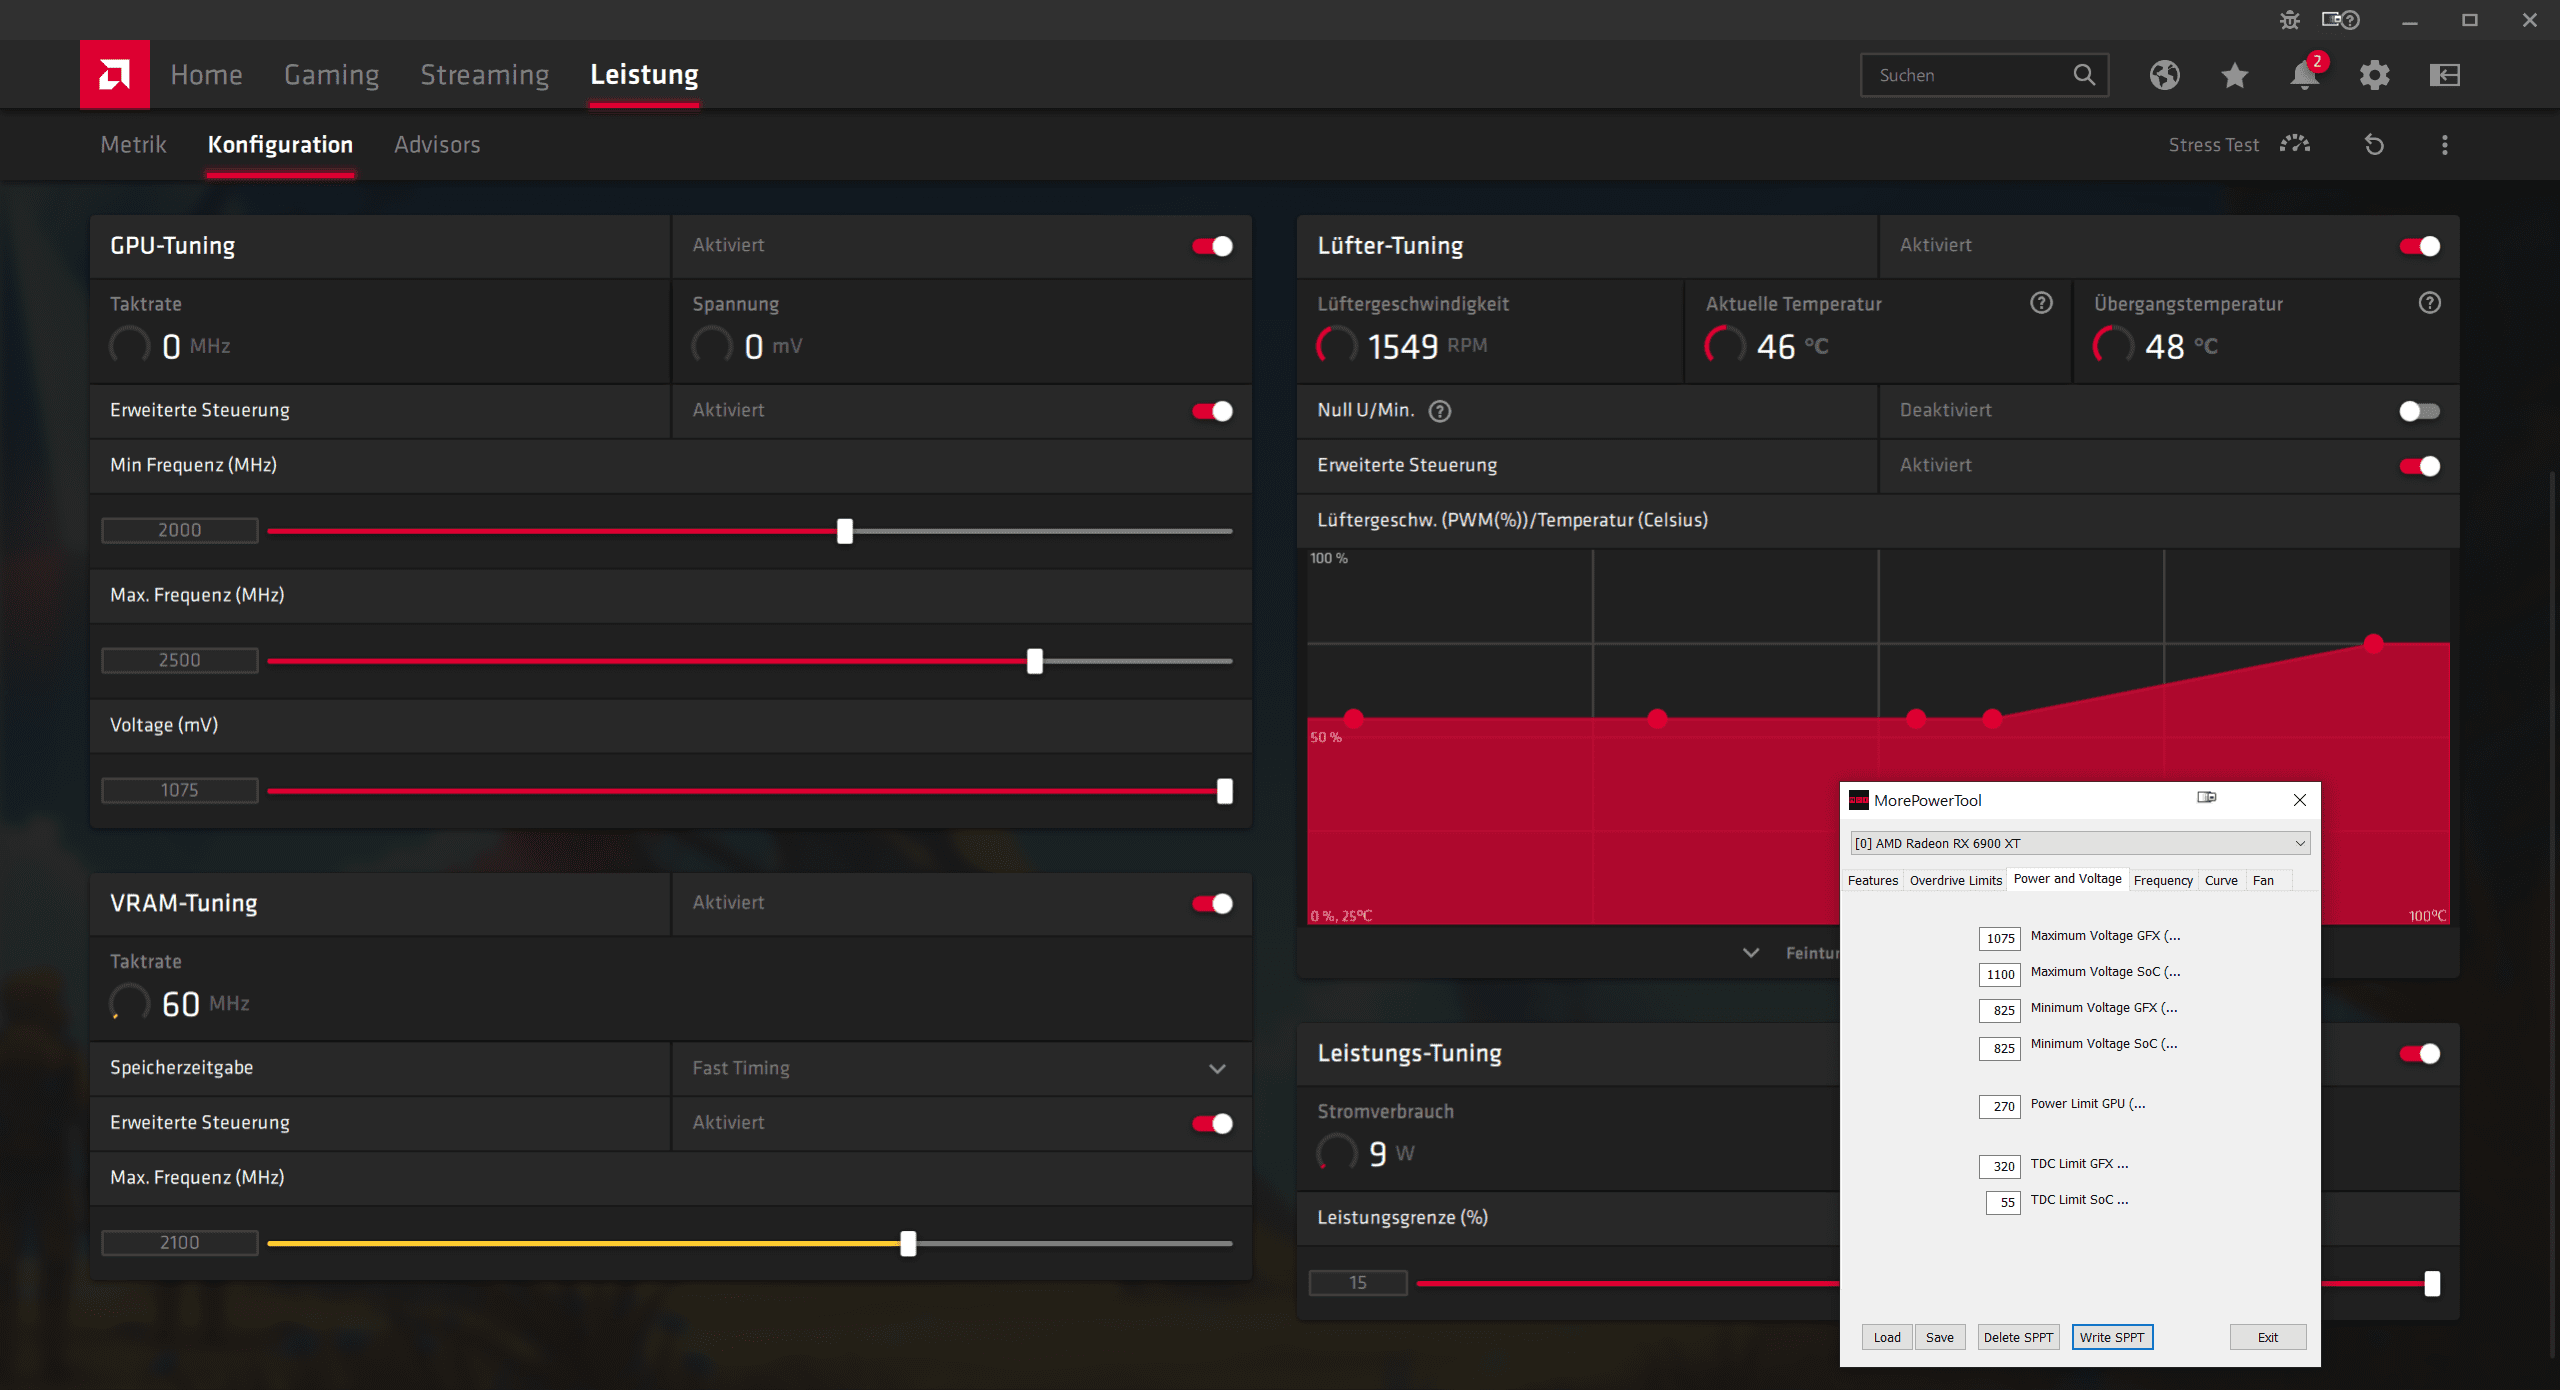Open the three-dot more options menu
Screen dimensions: 2560x1390
2444,145
